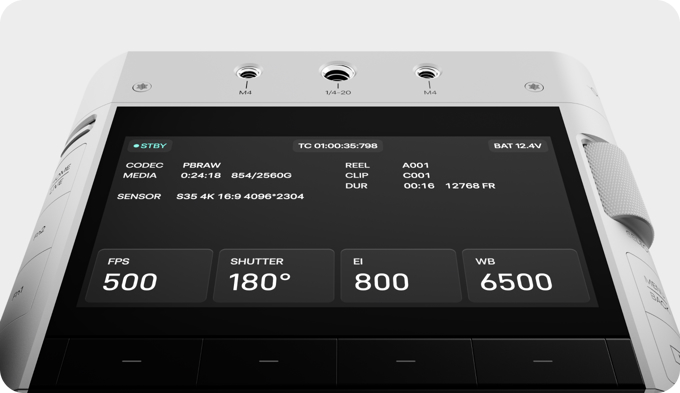Screen dimensions: 680x393
Task: Open the FPS 500 setting tile
Action: click(149, 275)
